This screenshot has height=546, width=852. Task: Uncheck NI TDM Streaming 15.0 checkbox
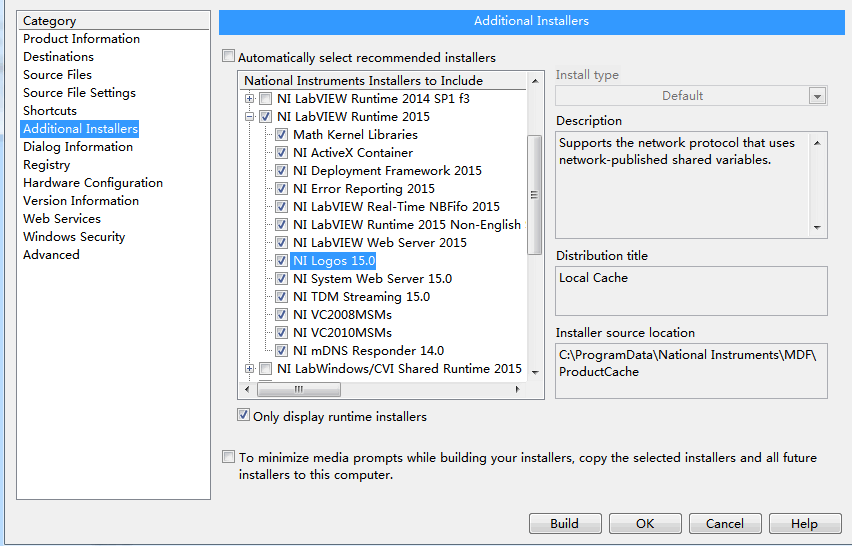(281, 297)
